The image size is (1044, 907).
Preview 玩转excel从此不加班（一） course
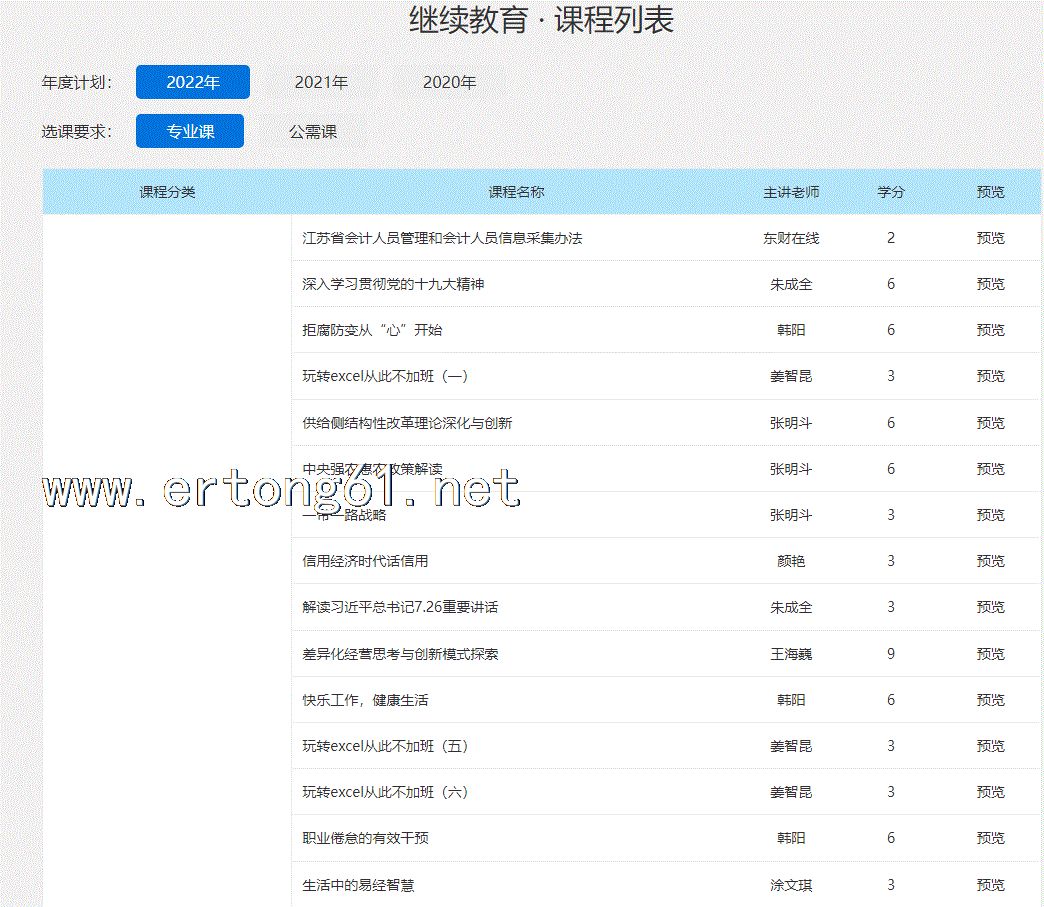click(990, 376)
